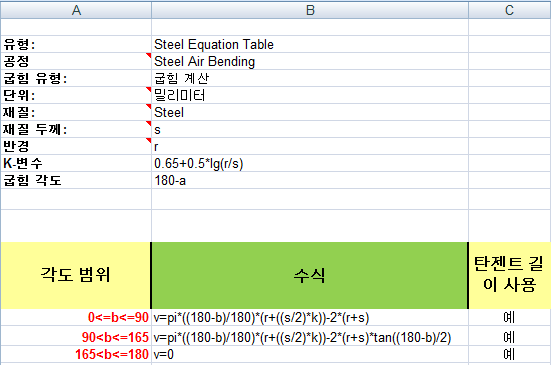Viewport: 551px width, 365px height.
Task: Select the Steel Air Bending cell
Action: (x=310, y=61)
